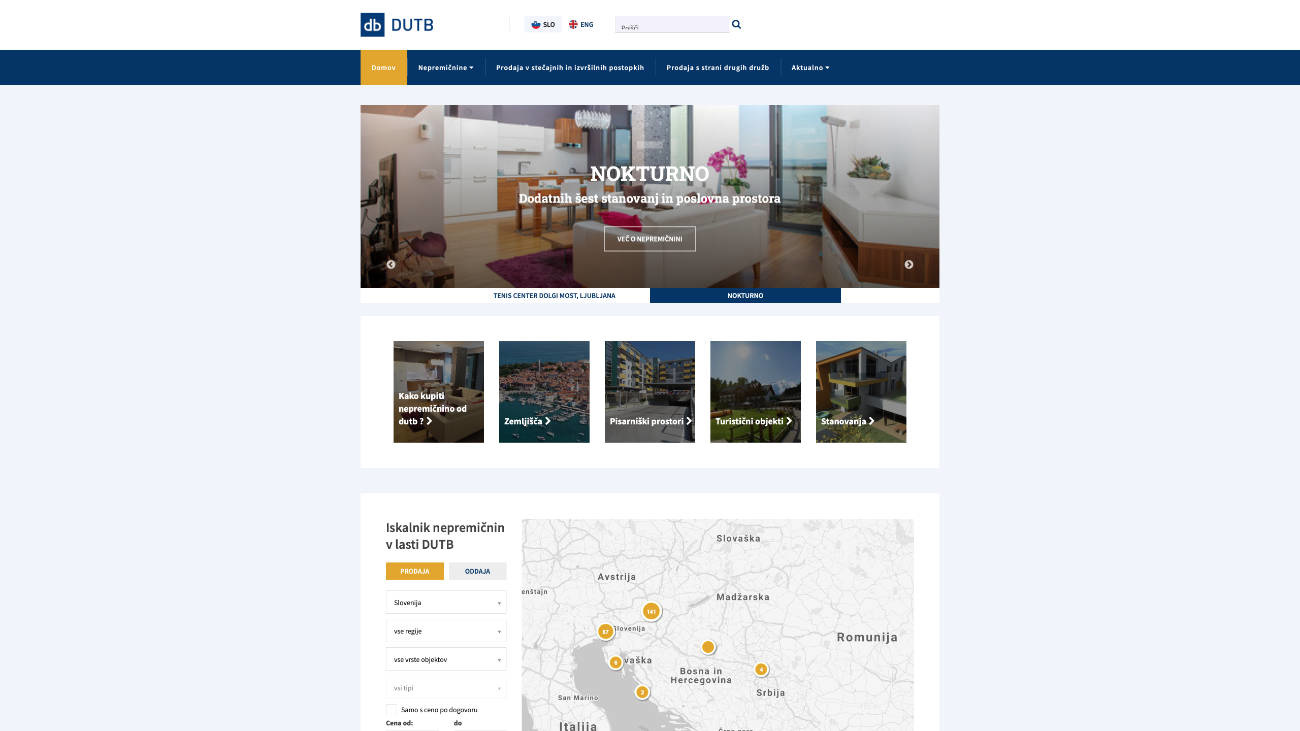Expand the Aktualno menu
This screenshot has height=731, width=1300.
coord(810,68)
